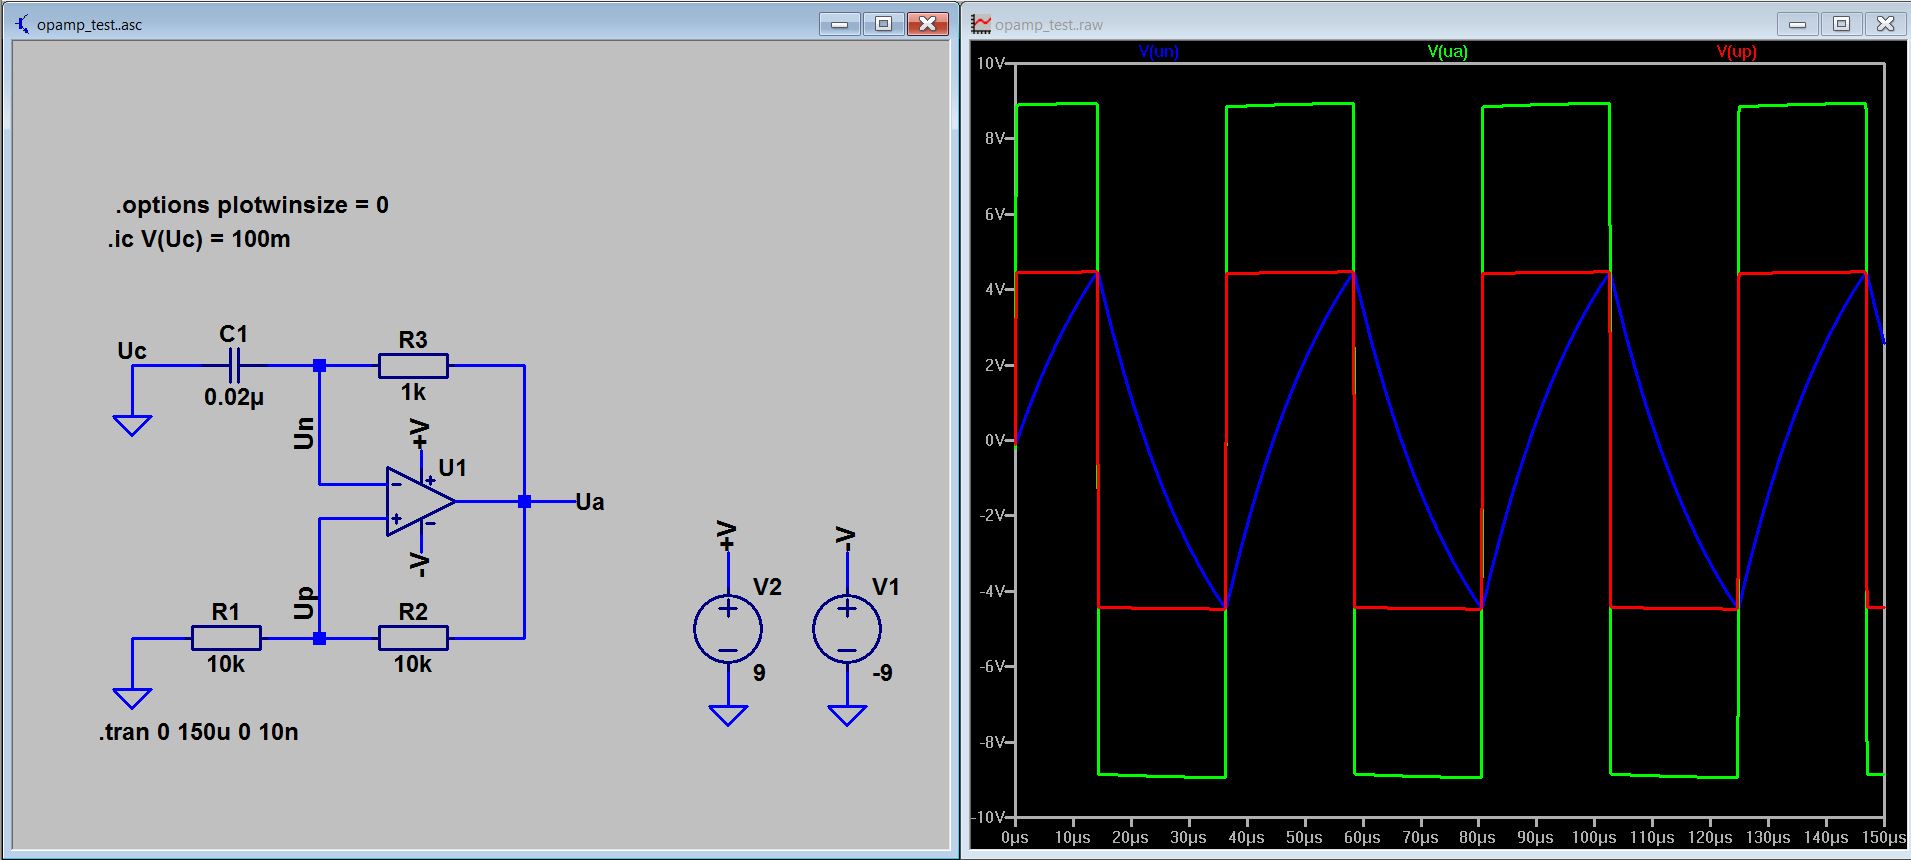Click the R1 value 10k

[x=226, y=665]
